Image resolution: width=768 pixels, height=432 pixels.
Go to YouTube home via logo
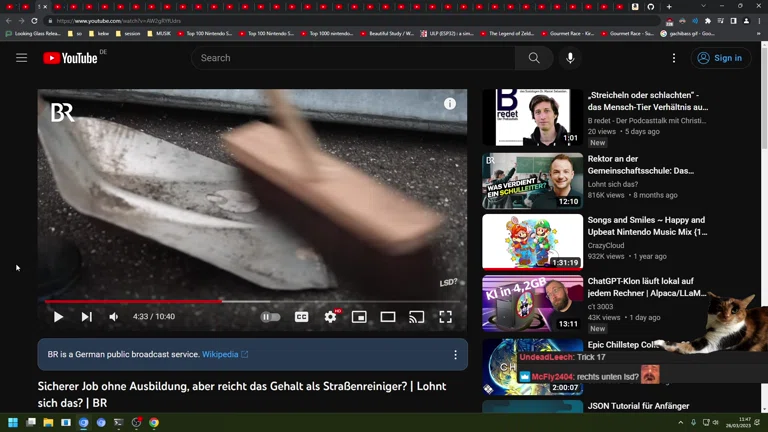pyautogui.click(x=71, y=58)
